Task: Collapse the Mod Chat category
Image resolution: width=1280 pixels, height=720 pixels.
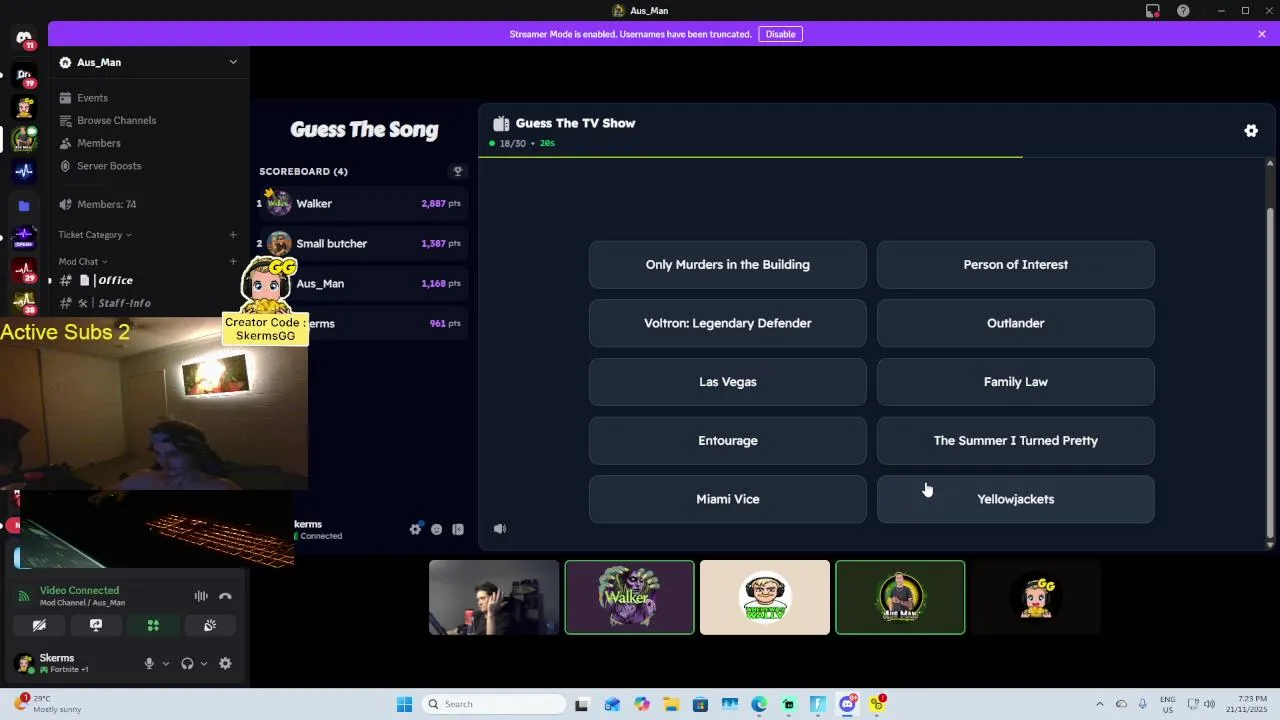Action: (82, 262)
